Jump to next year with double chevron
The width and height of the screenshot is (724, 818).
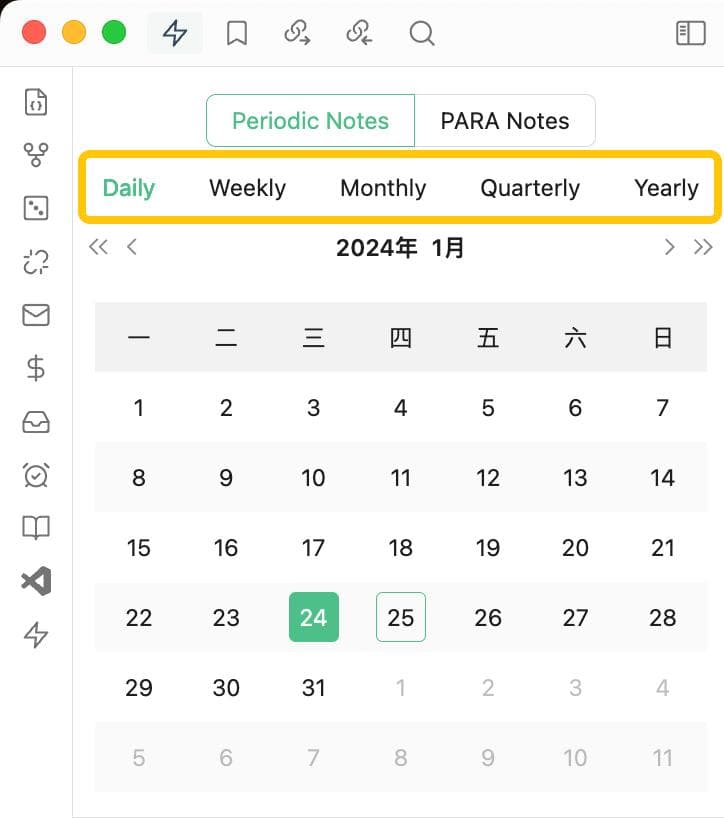click(703, 247)
